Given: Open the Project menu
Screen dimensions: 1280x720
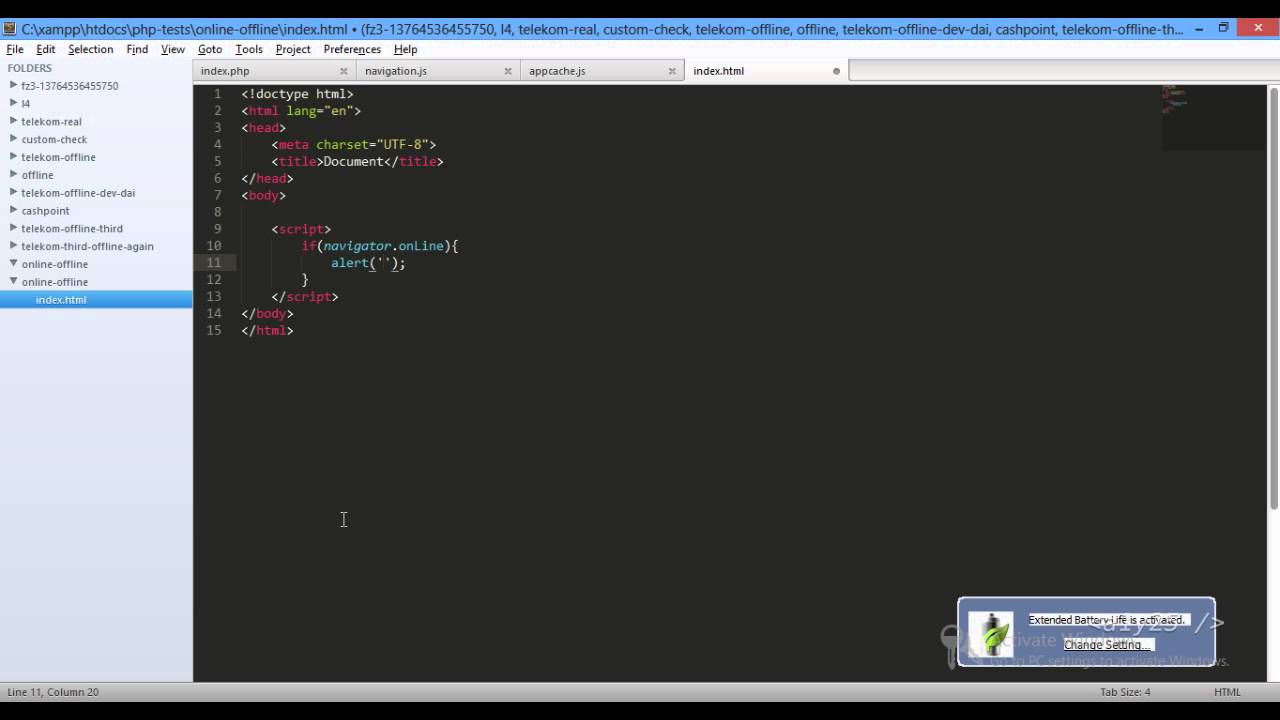Looking at the screenshot, I should coord(293,49).
